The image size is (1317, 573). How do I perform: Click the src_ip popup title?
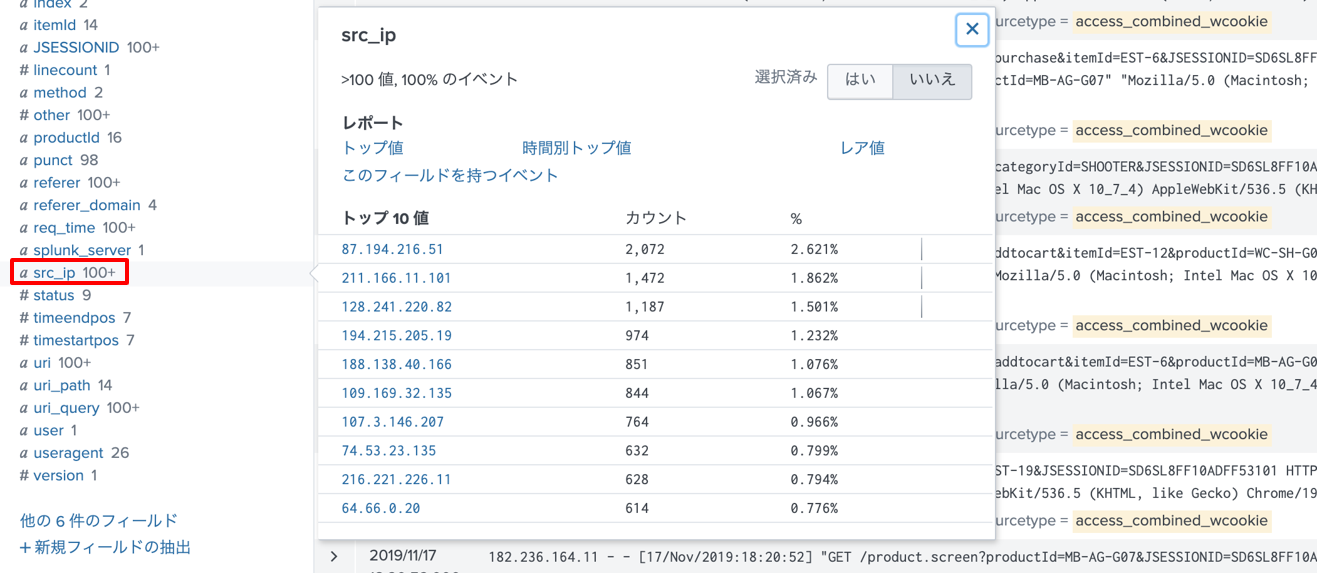coord(369,36)
